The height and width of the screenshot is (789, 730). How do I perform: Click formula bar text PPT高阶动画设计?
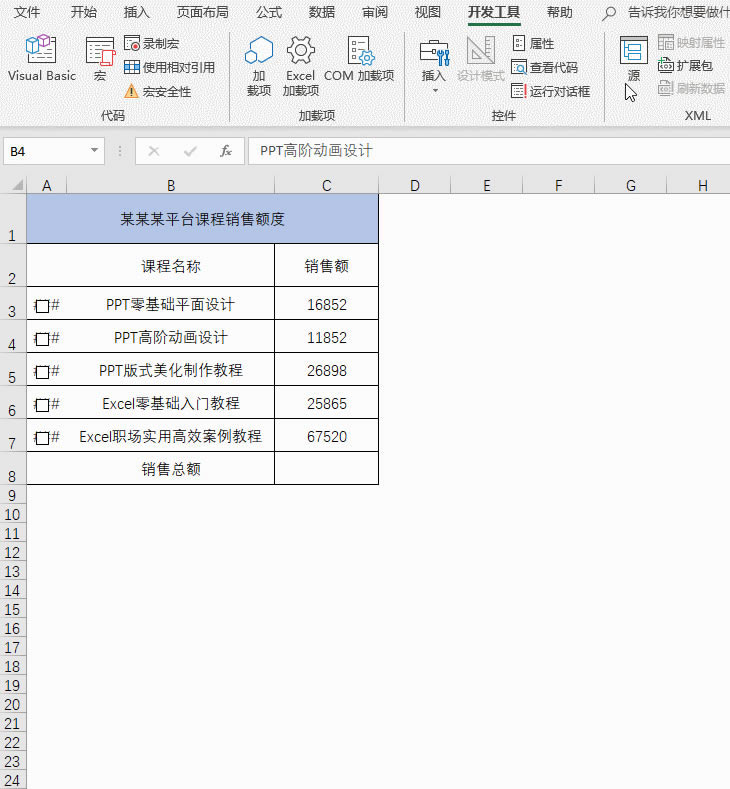pyautogui.click(x=316, y=151)
